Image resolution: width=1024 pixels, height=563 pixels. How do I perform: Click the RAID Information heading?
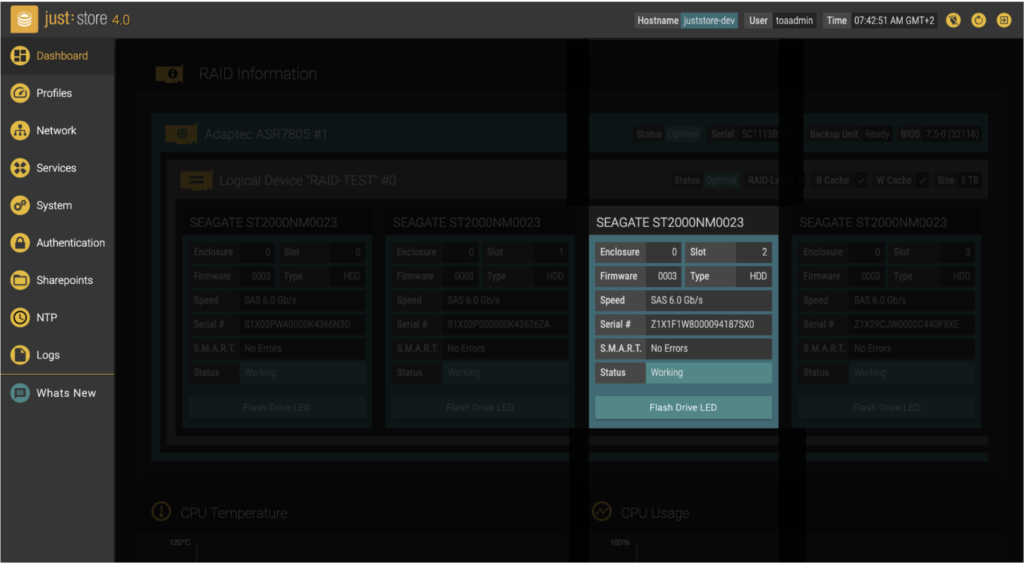coord(258,74)
